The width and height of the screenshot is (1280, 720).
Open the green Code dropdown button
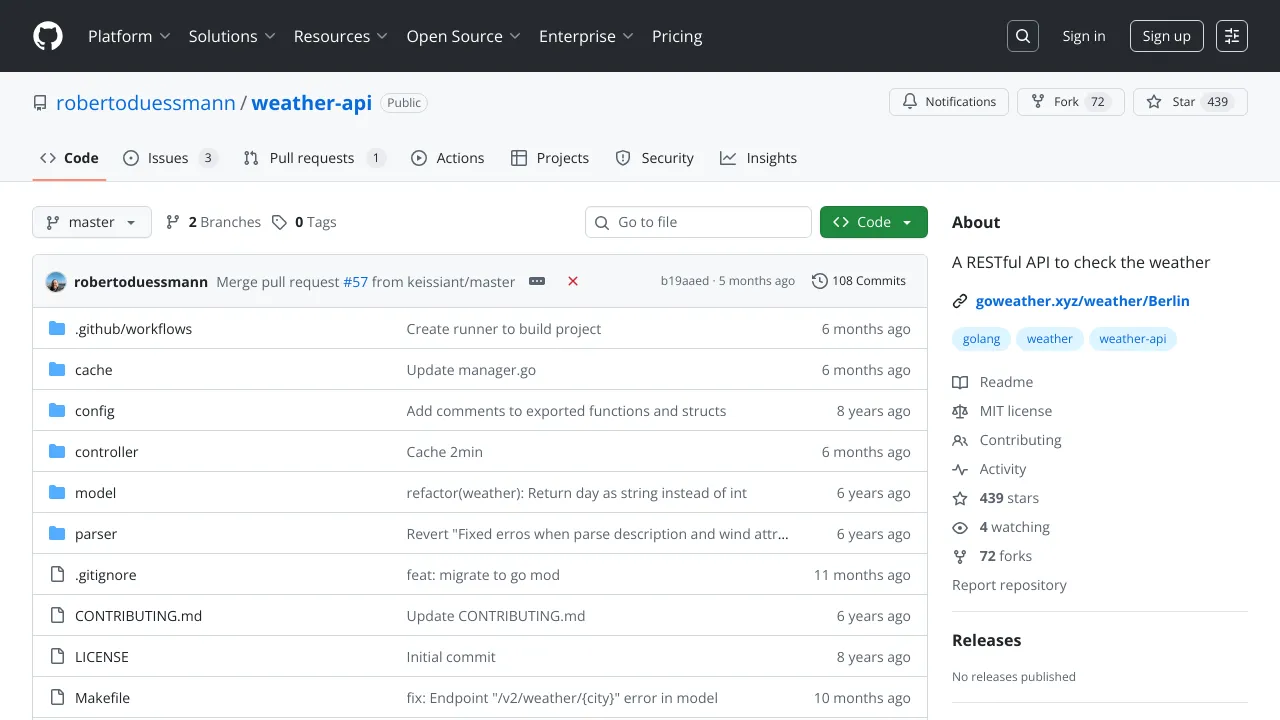point(874,222)
